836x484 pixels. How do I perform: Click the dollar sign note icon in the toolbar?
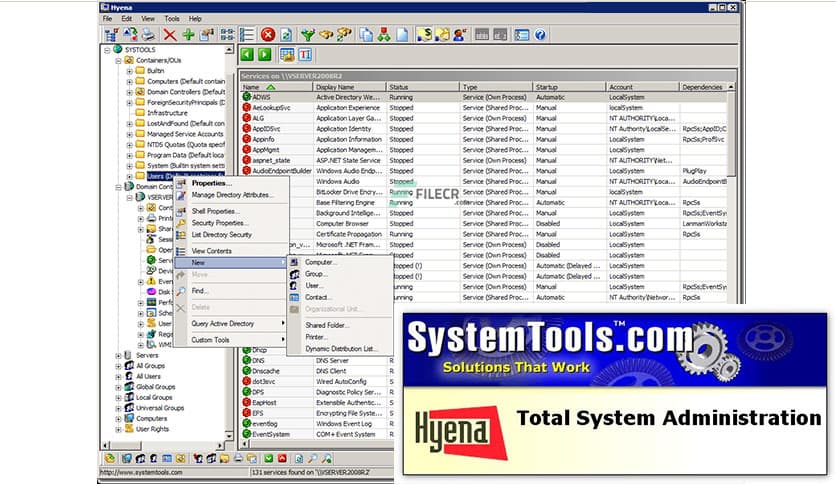(424, 35)
